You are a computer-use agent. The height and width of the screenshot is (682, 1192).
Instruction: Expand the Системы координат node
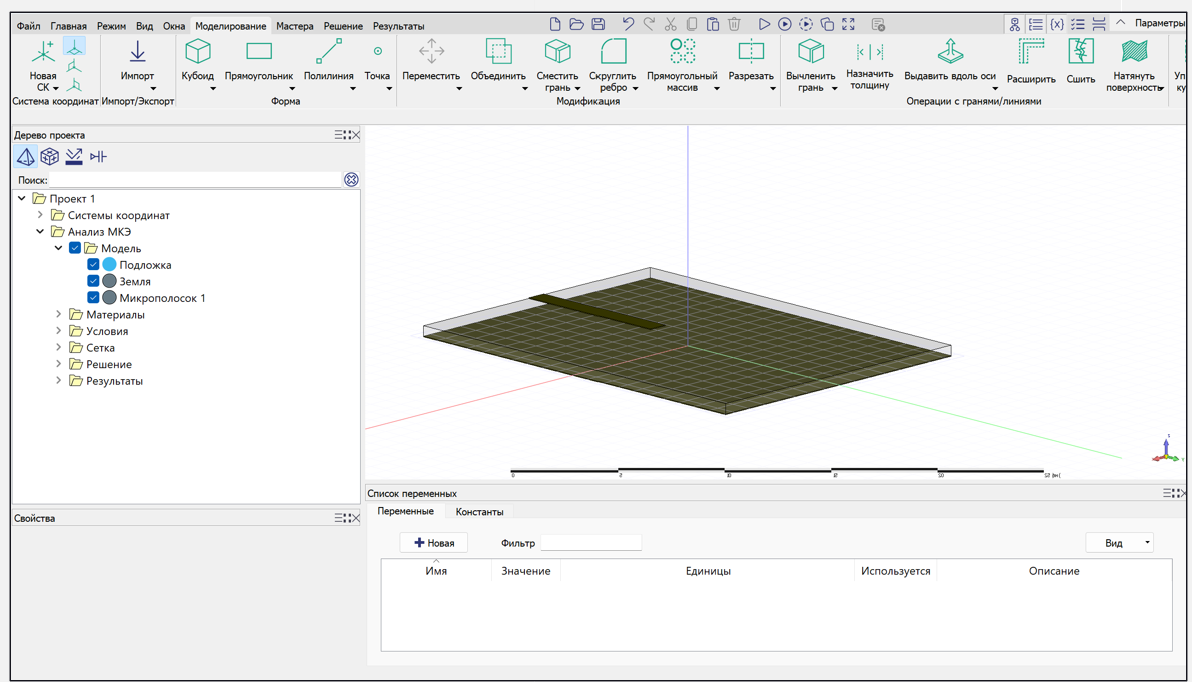click(x=40, y=215)
